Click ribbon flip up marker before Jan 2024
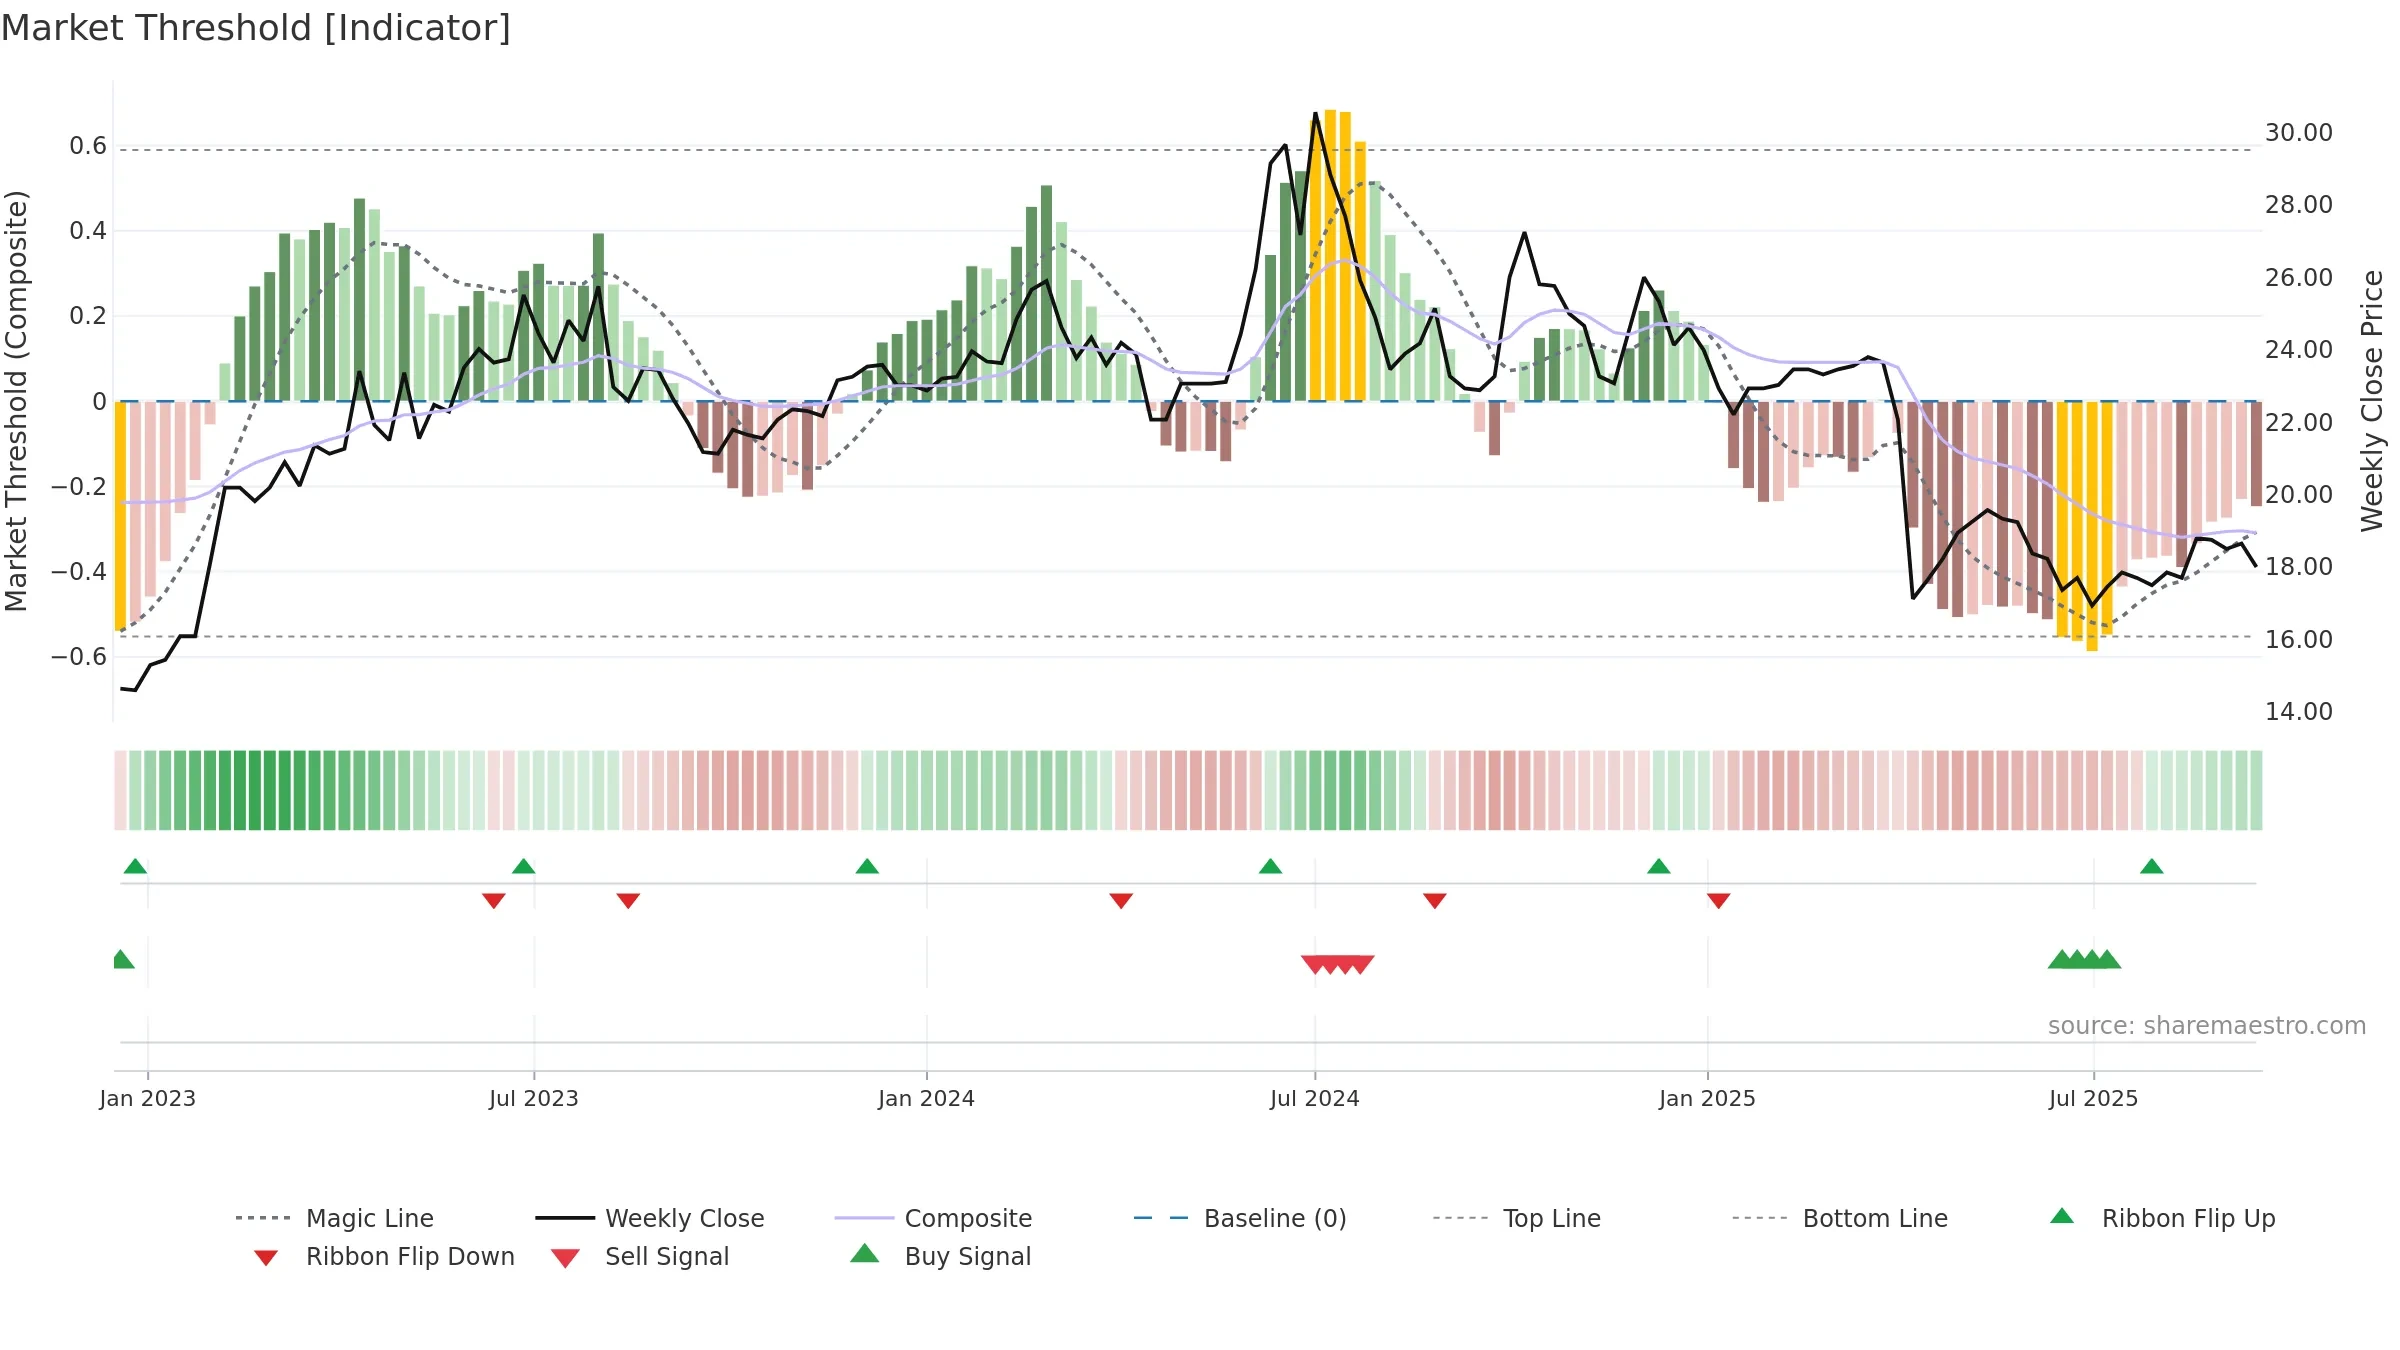 867,866
